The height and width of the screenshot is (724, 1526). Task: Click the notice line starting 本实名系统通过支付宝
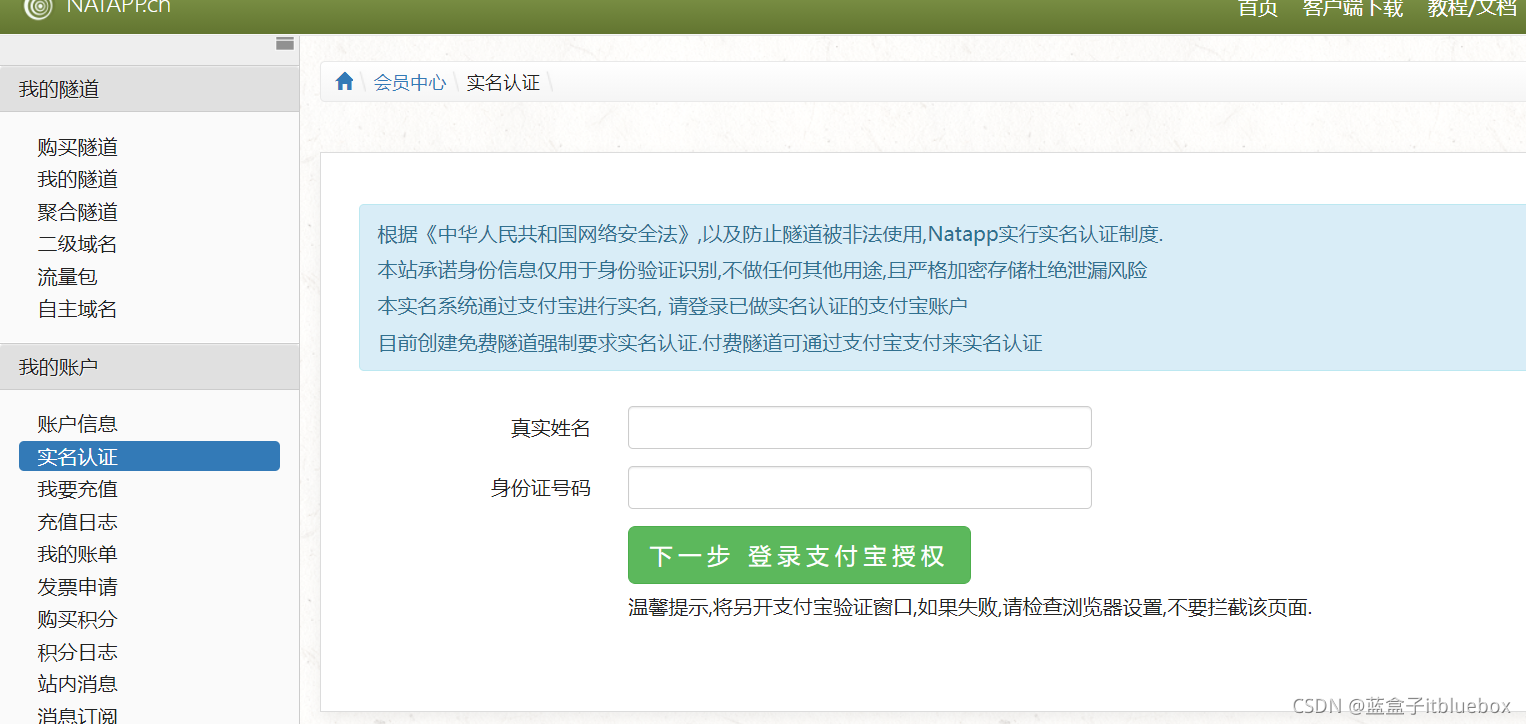coord(672,307)
